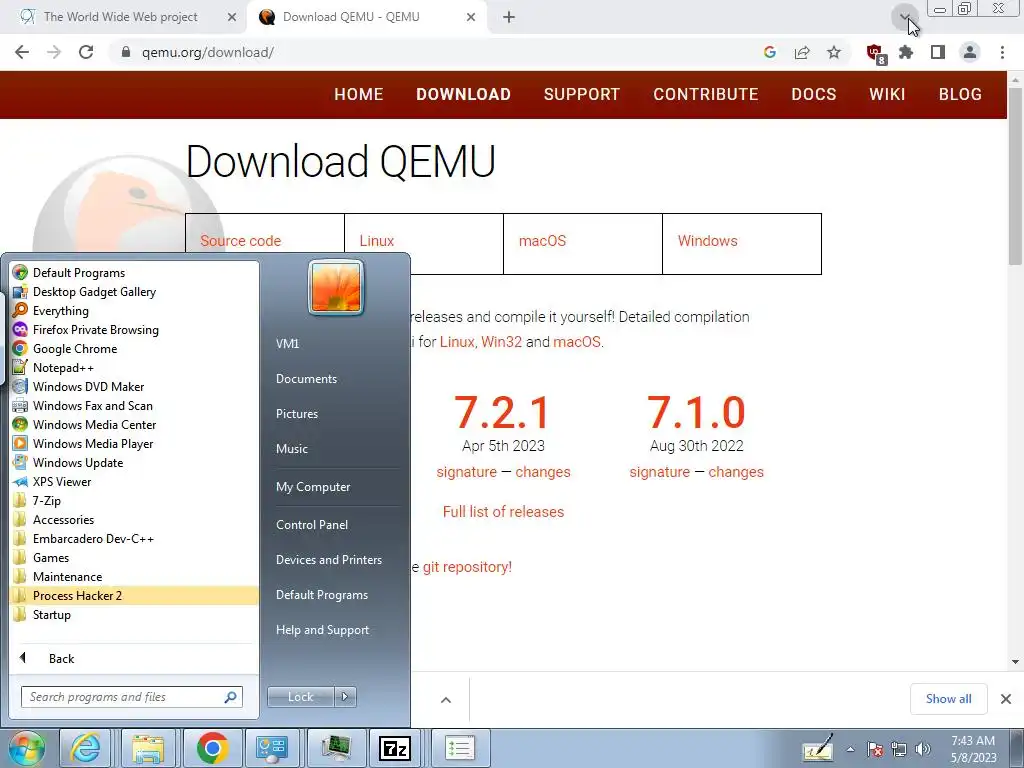
Task: Open the Chrome extensions puzzle icon
Action: [906, 52]
